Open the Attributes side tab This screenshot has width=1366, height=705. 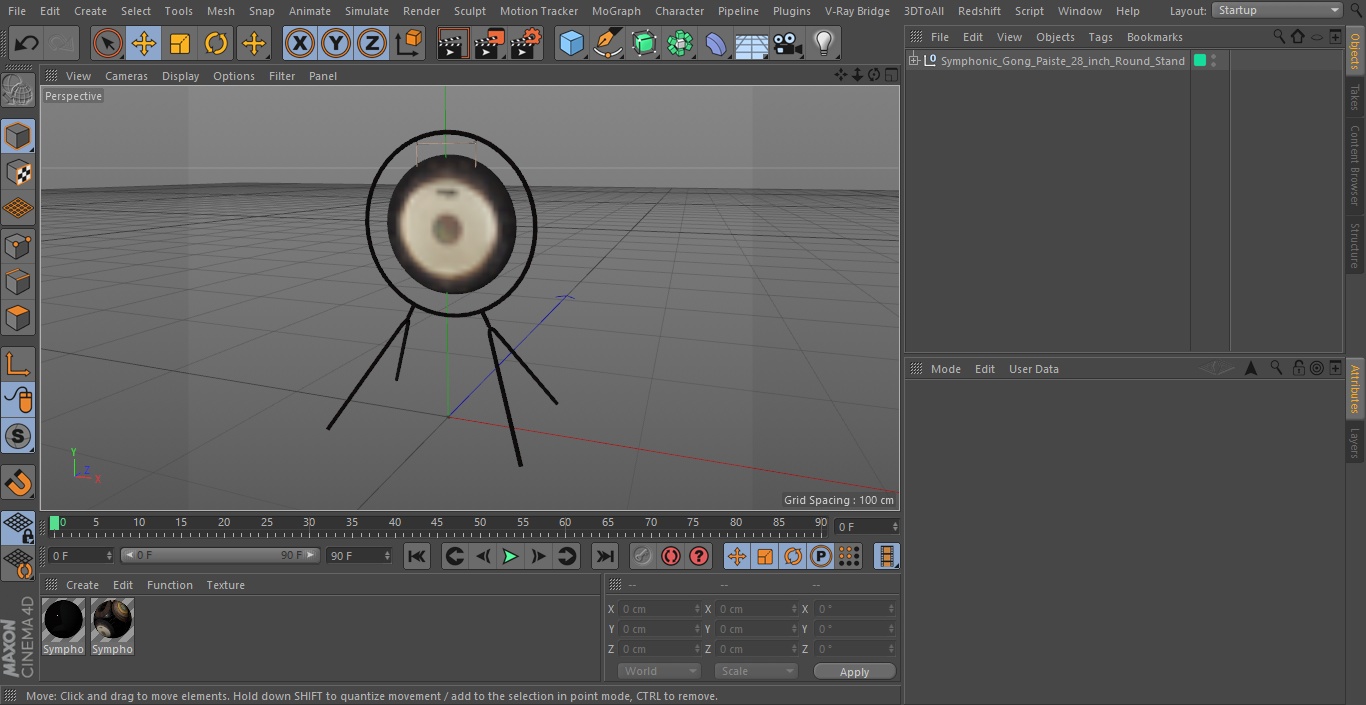click(x=1355, y=388)
